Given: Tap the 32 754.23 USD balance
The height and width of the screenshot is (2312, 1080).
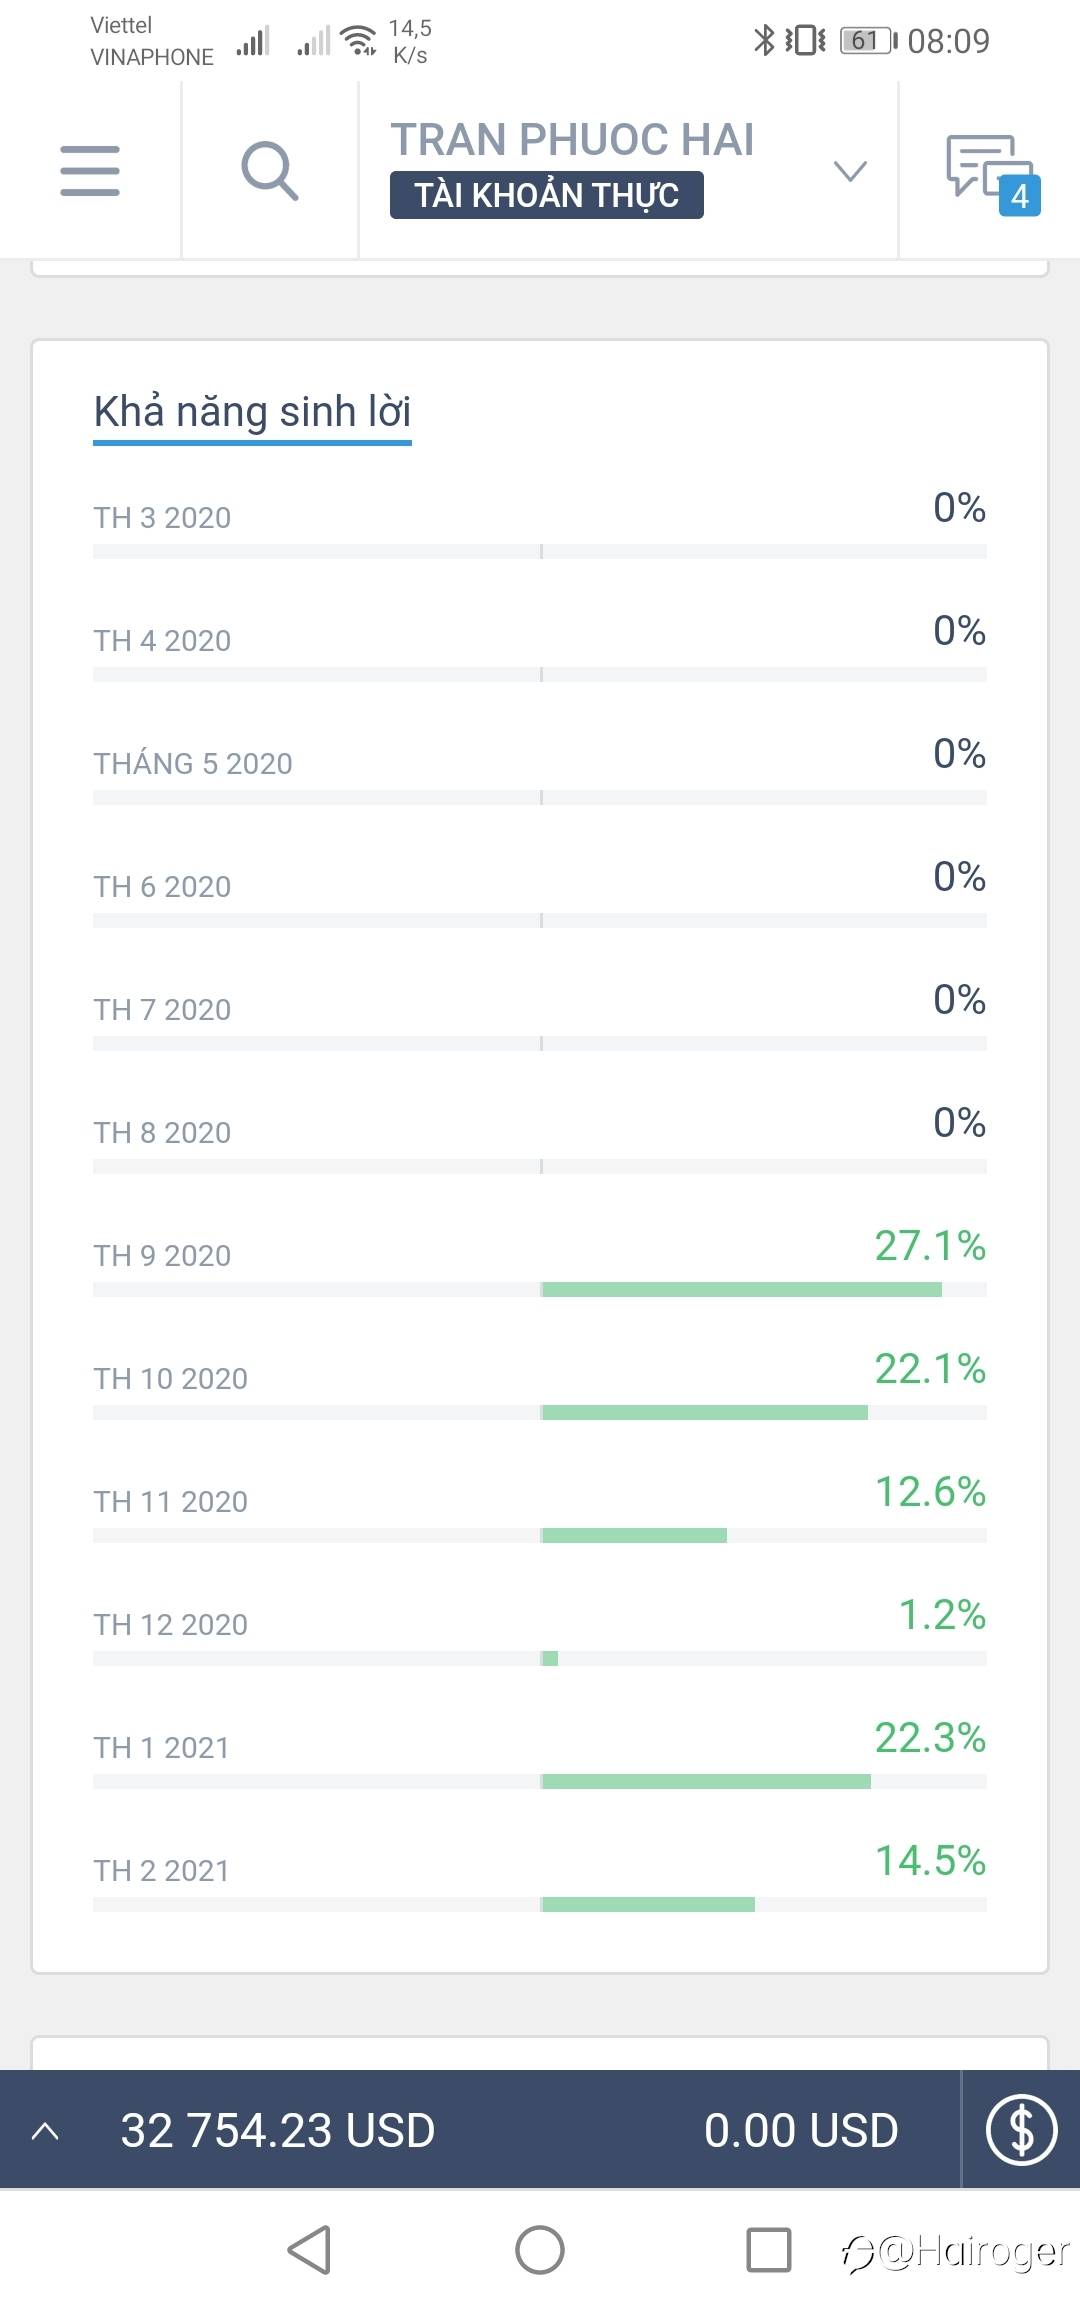Looking at the screenshot, I should [x=277, y=2130].
